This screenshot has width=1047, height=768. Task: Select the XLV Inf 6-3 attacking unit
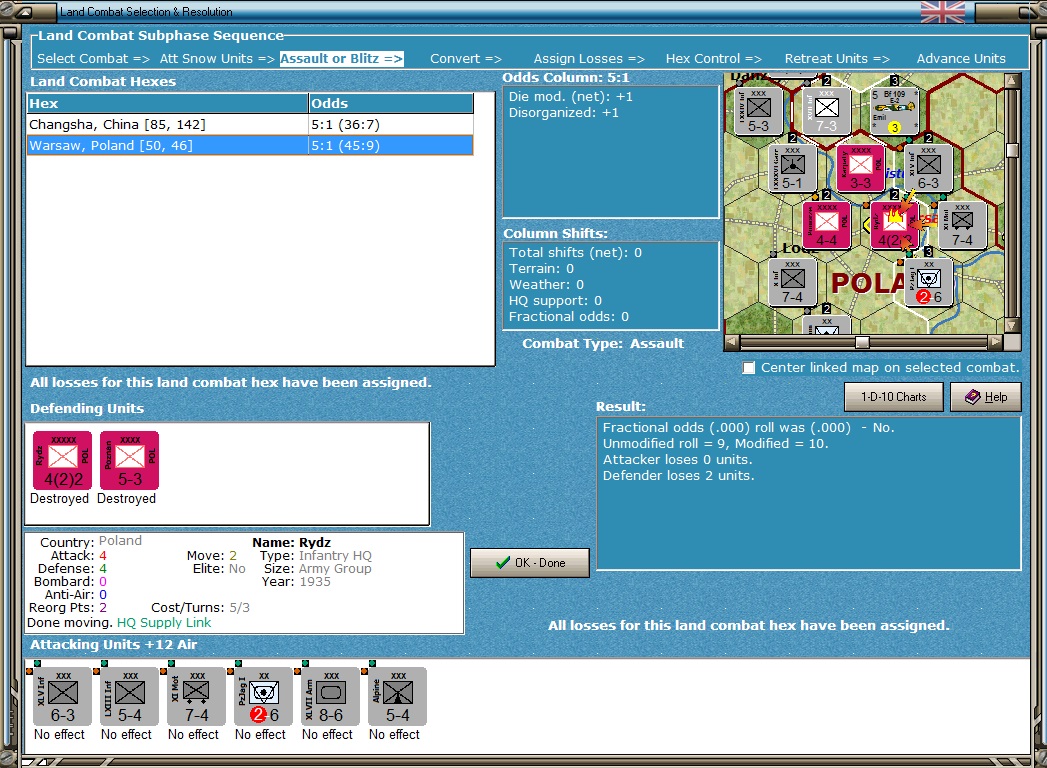click(x=63, y=696)
